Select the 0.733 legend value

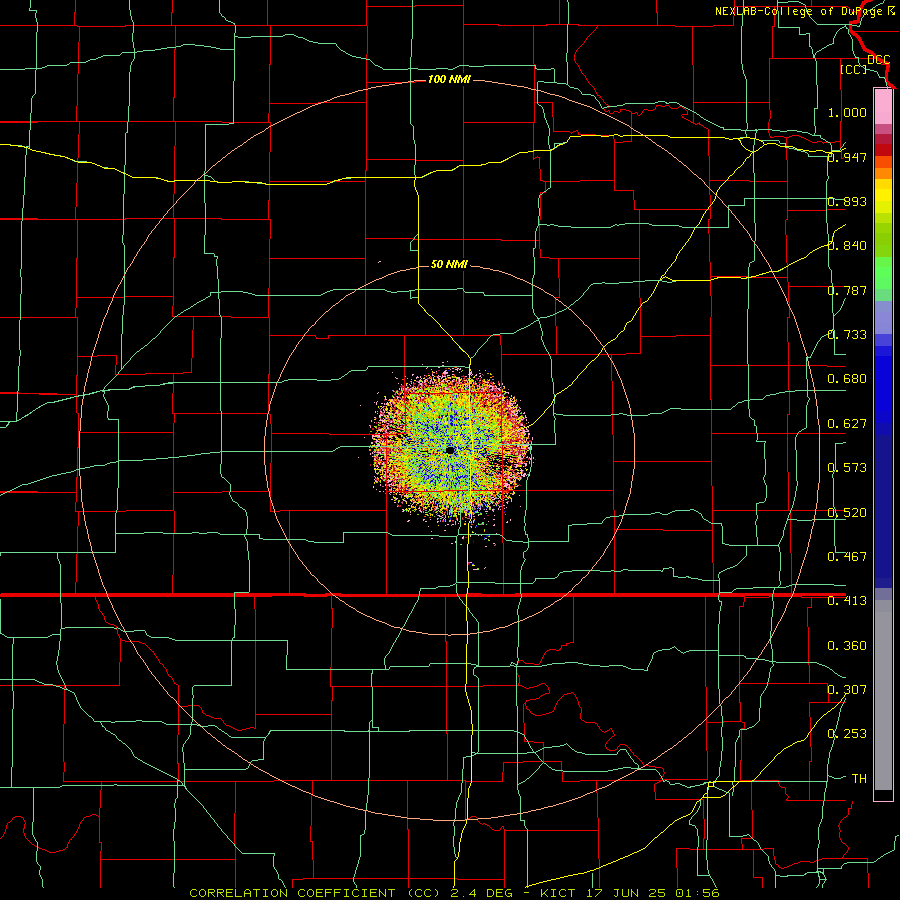pos(847,335)
